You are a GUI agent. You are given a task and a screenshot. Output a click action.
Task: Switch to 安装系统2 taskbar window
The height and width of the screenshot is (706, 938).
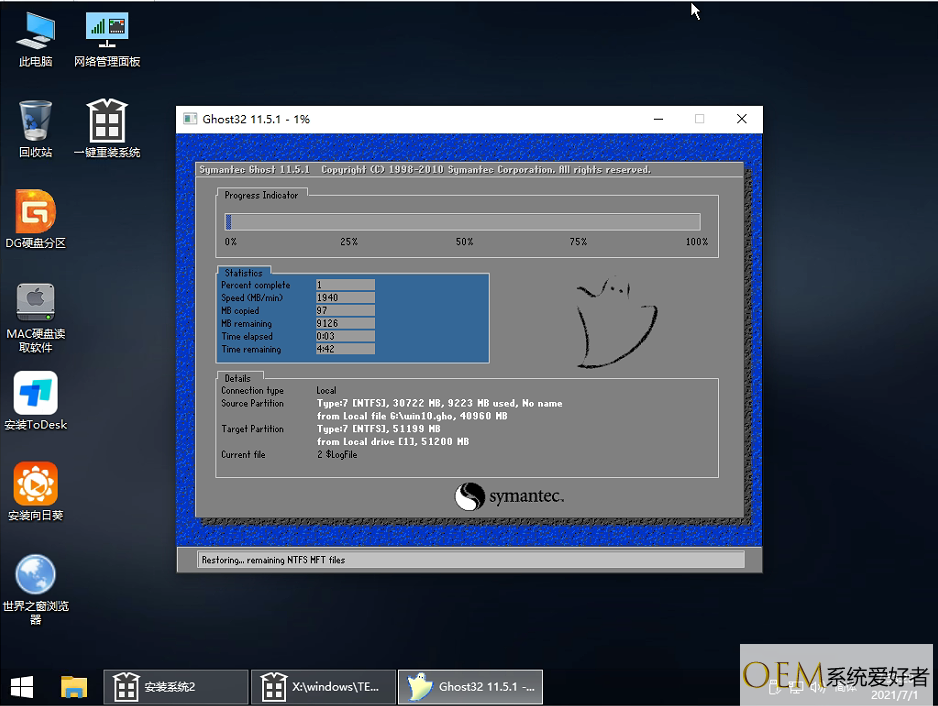(x=176, y=687)
